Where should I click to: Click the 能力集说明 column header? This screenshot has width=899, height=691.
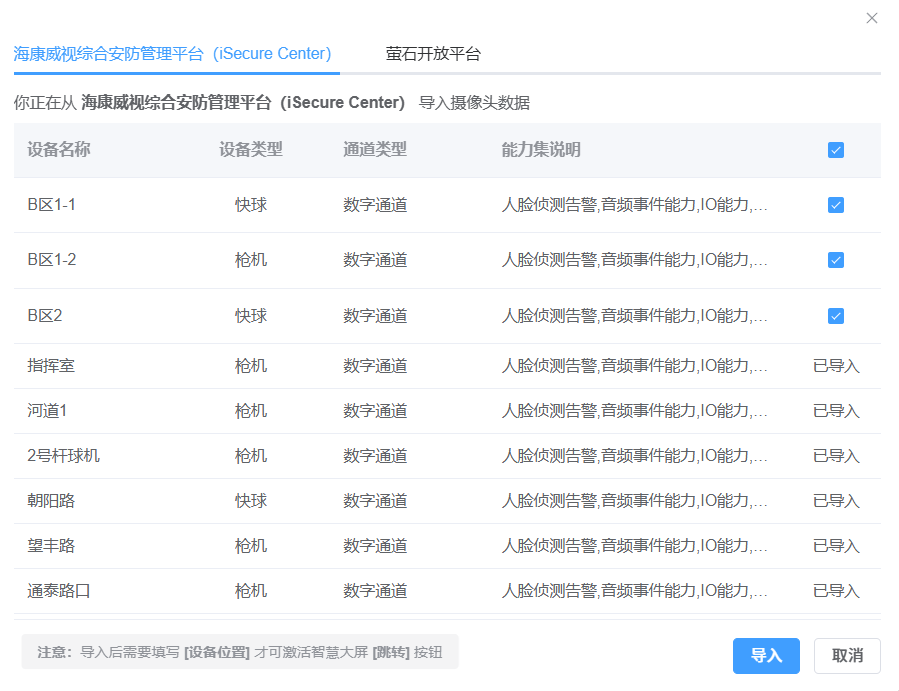pyautogui.click(x=541, y=150)
